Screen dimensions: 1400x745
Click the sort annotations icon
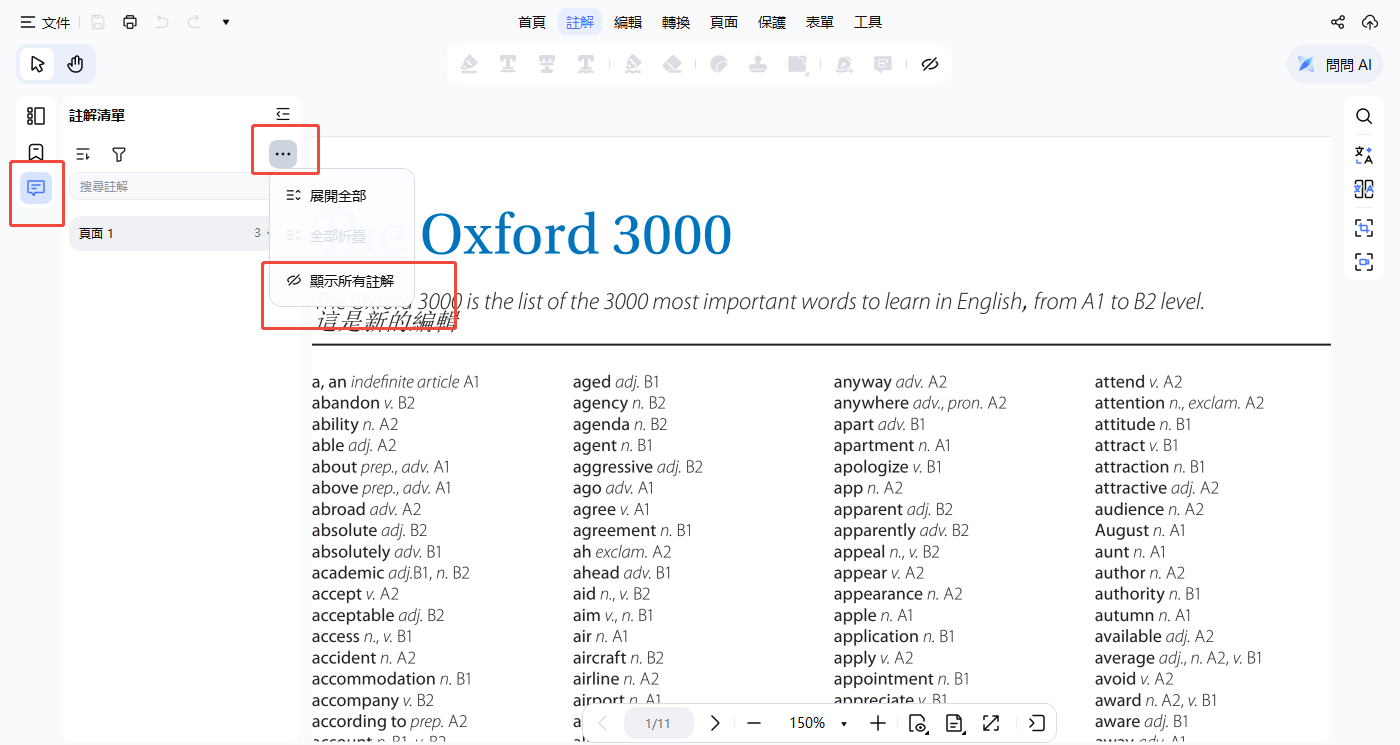coord(83,154)
